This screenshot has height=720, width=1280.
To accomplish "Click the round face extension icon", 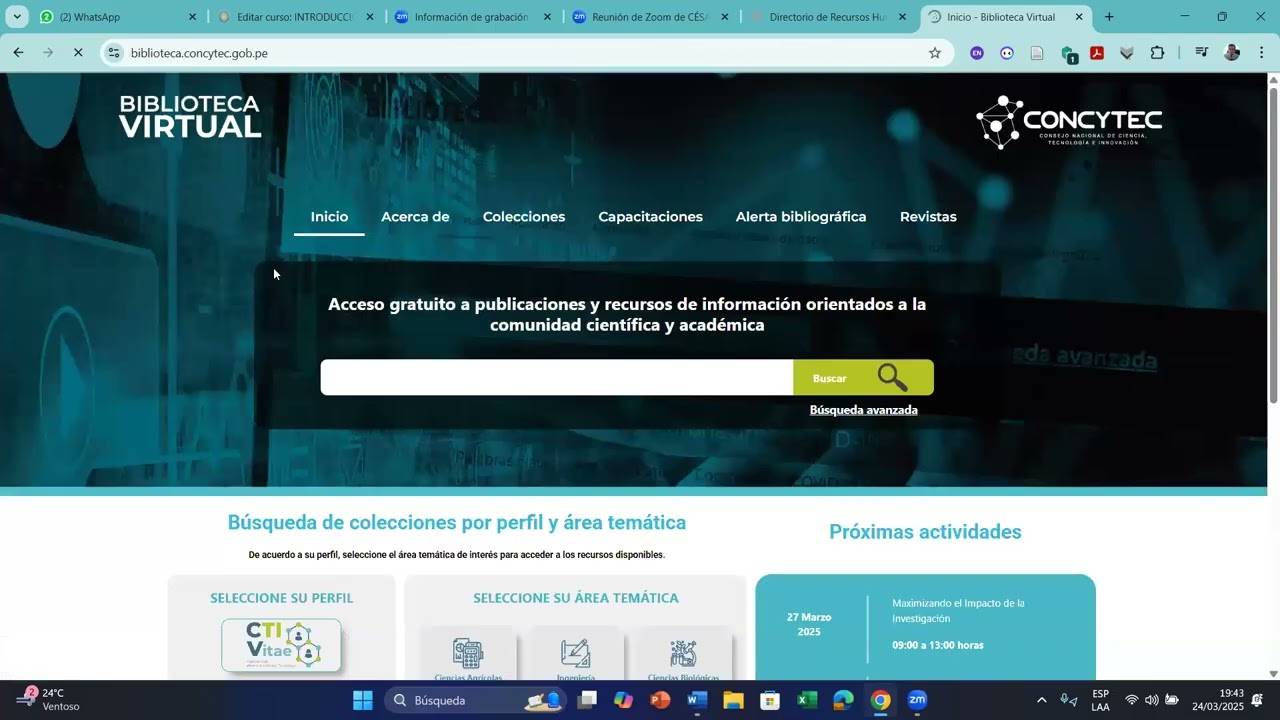I will pyautogui.click(x=1007, y=53).
